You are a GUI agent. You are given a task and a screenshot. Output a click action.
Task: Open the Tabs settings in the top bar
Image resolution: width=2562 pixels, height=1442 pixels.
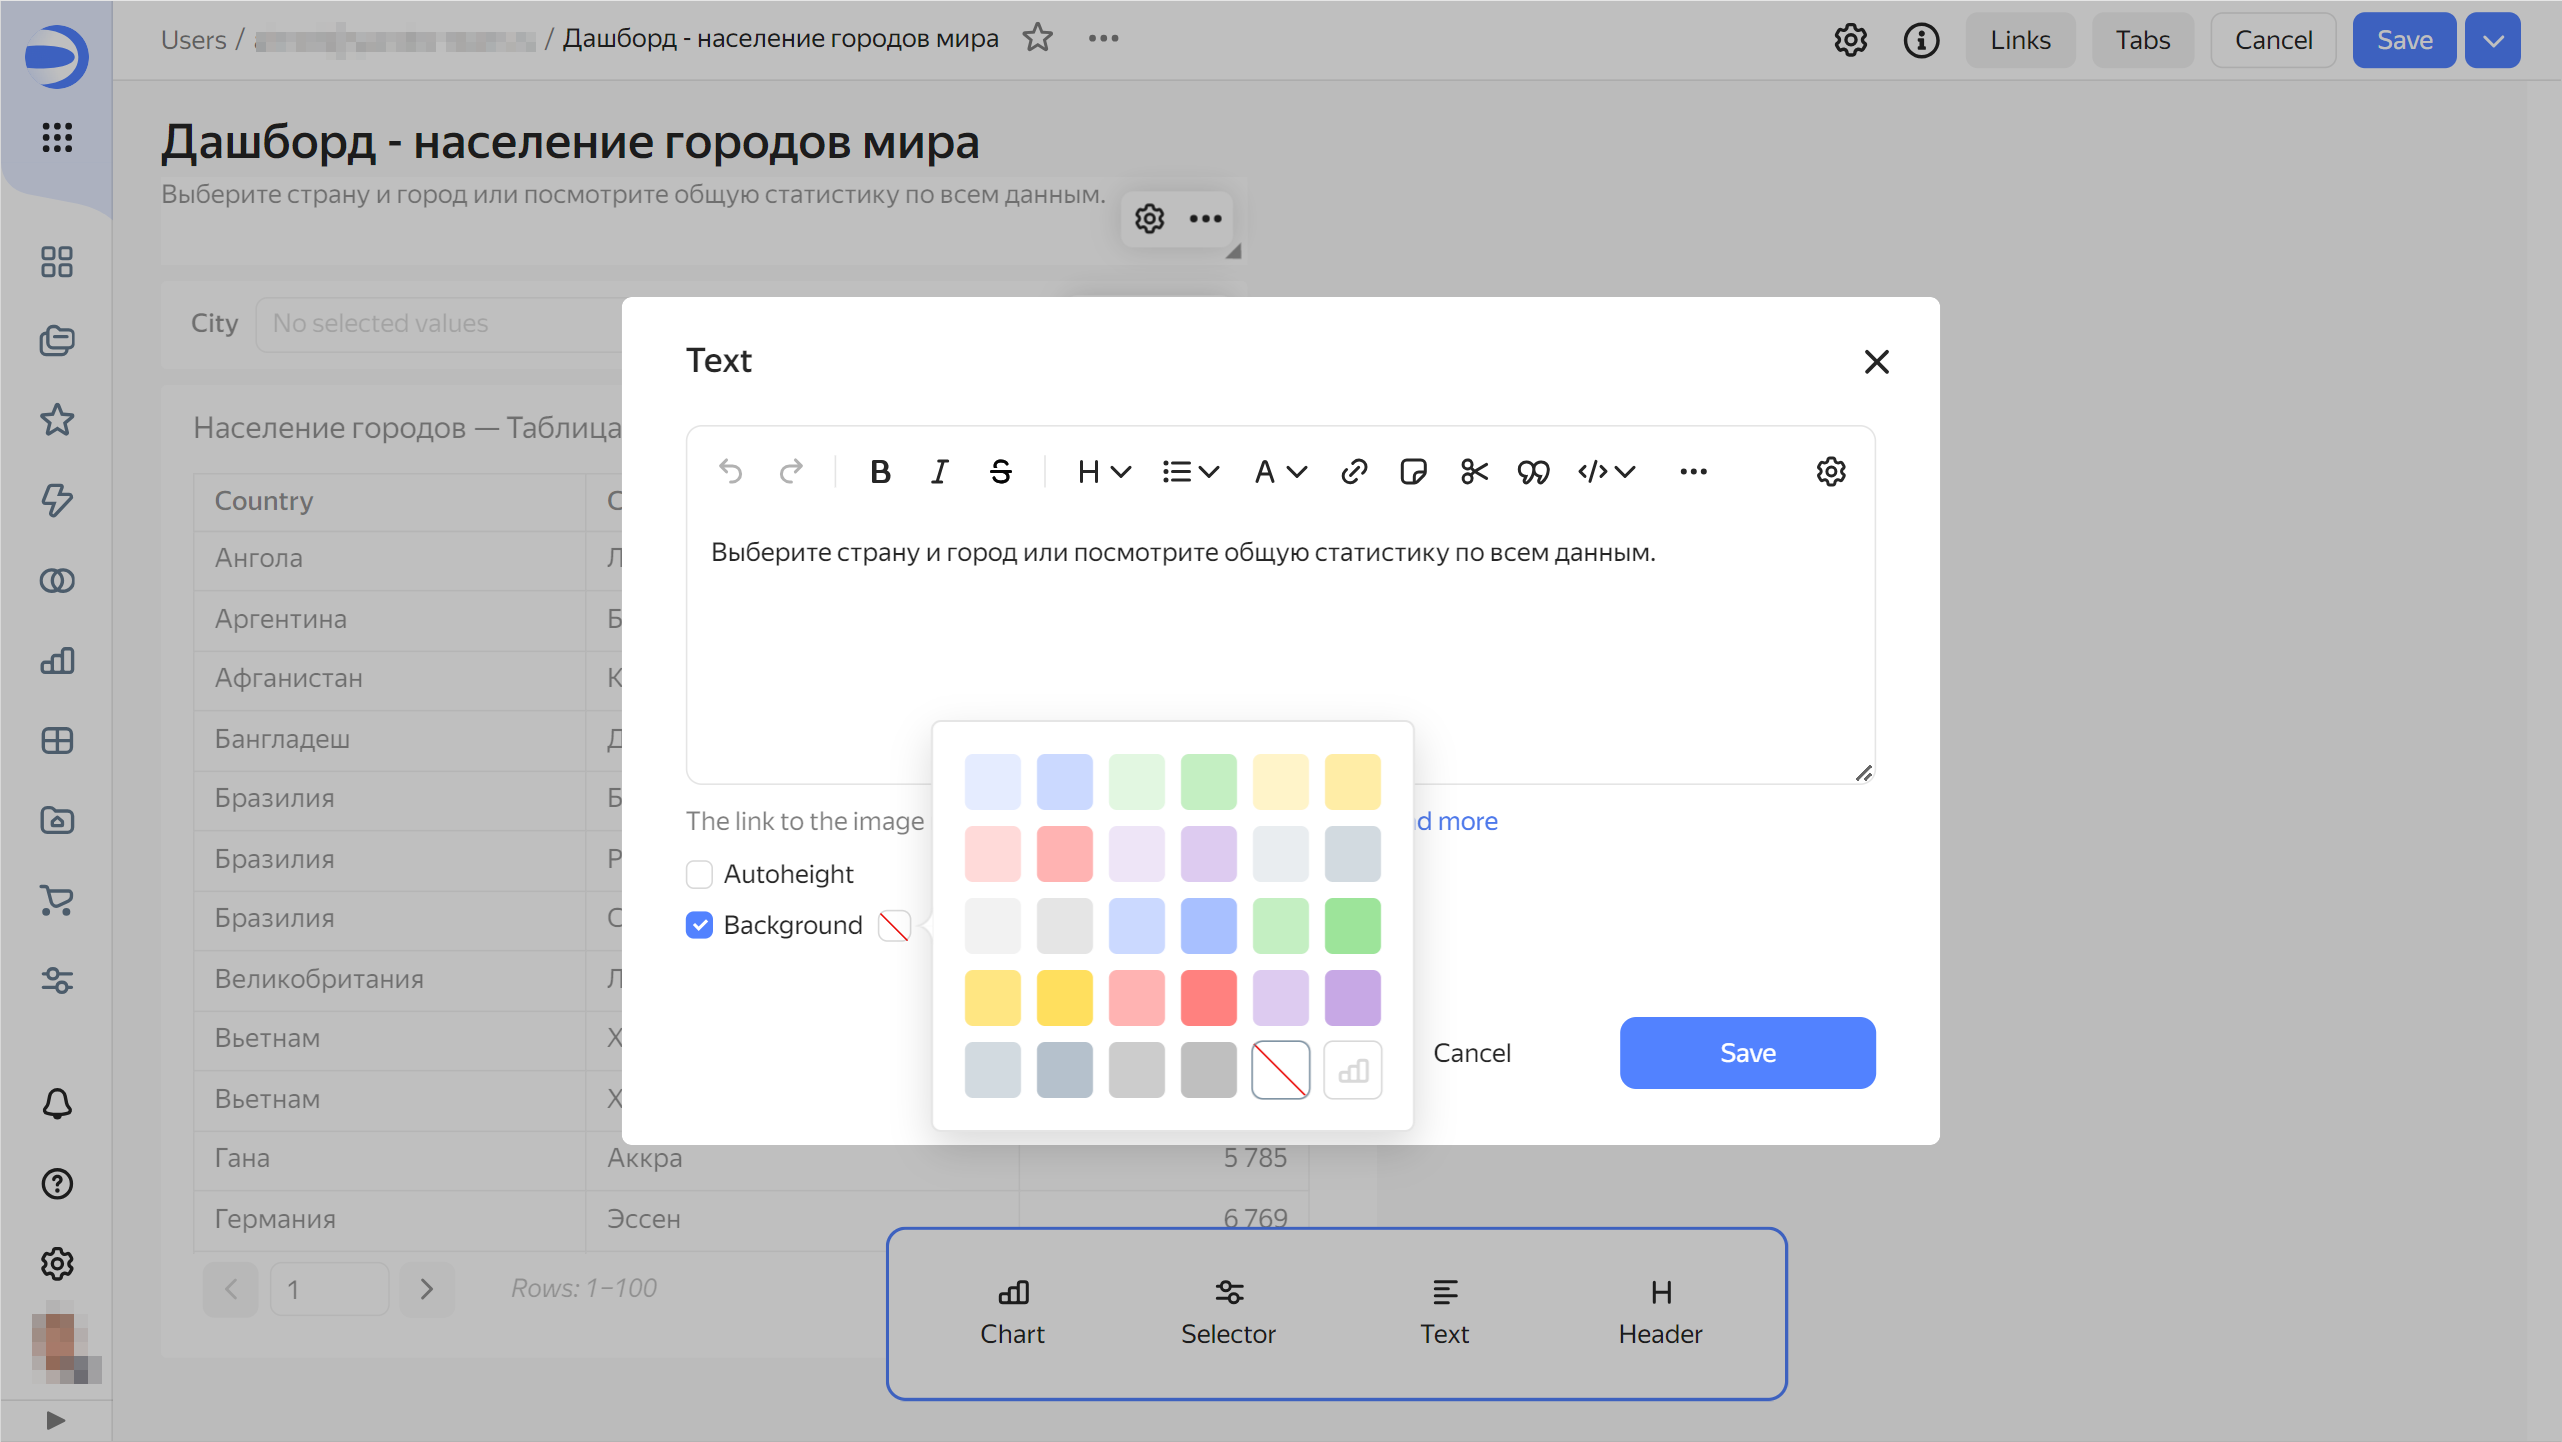coord(2142,40)
